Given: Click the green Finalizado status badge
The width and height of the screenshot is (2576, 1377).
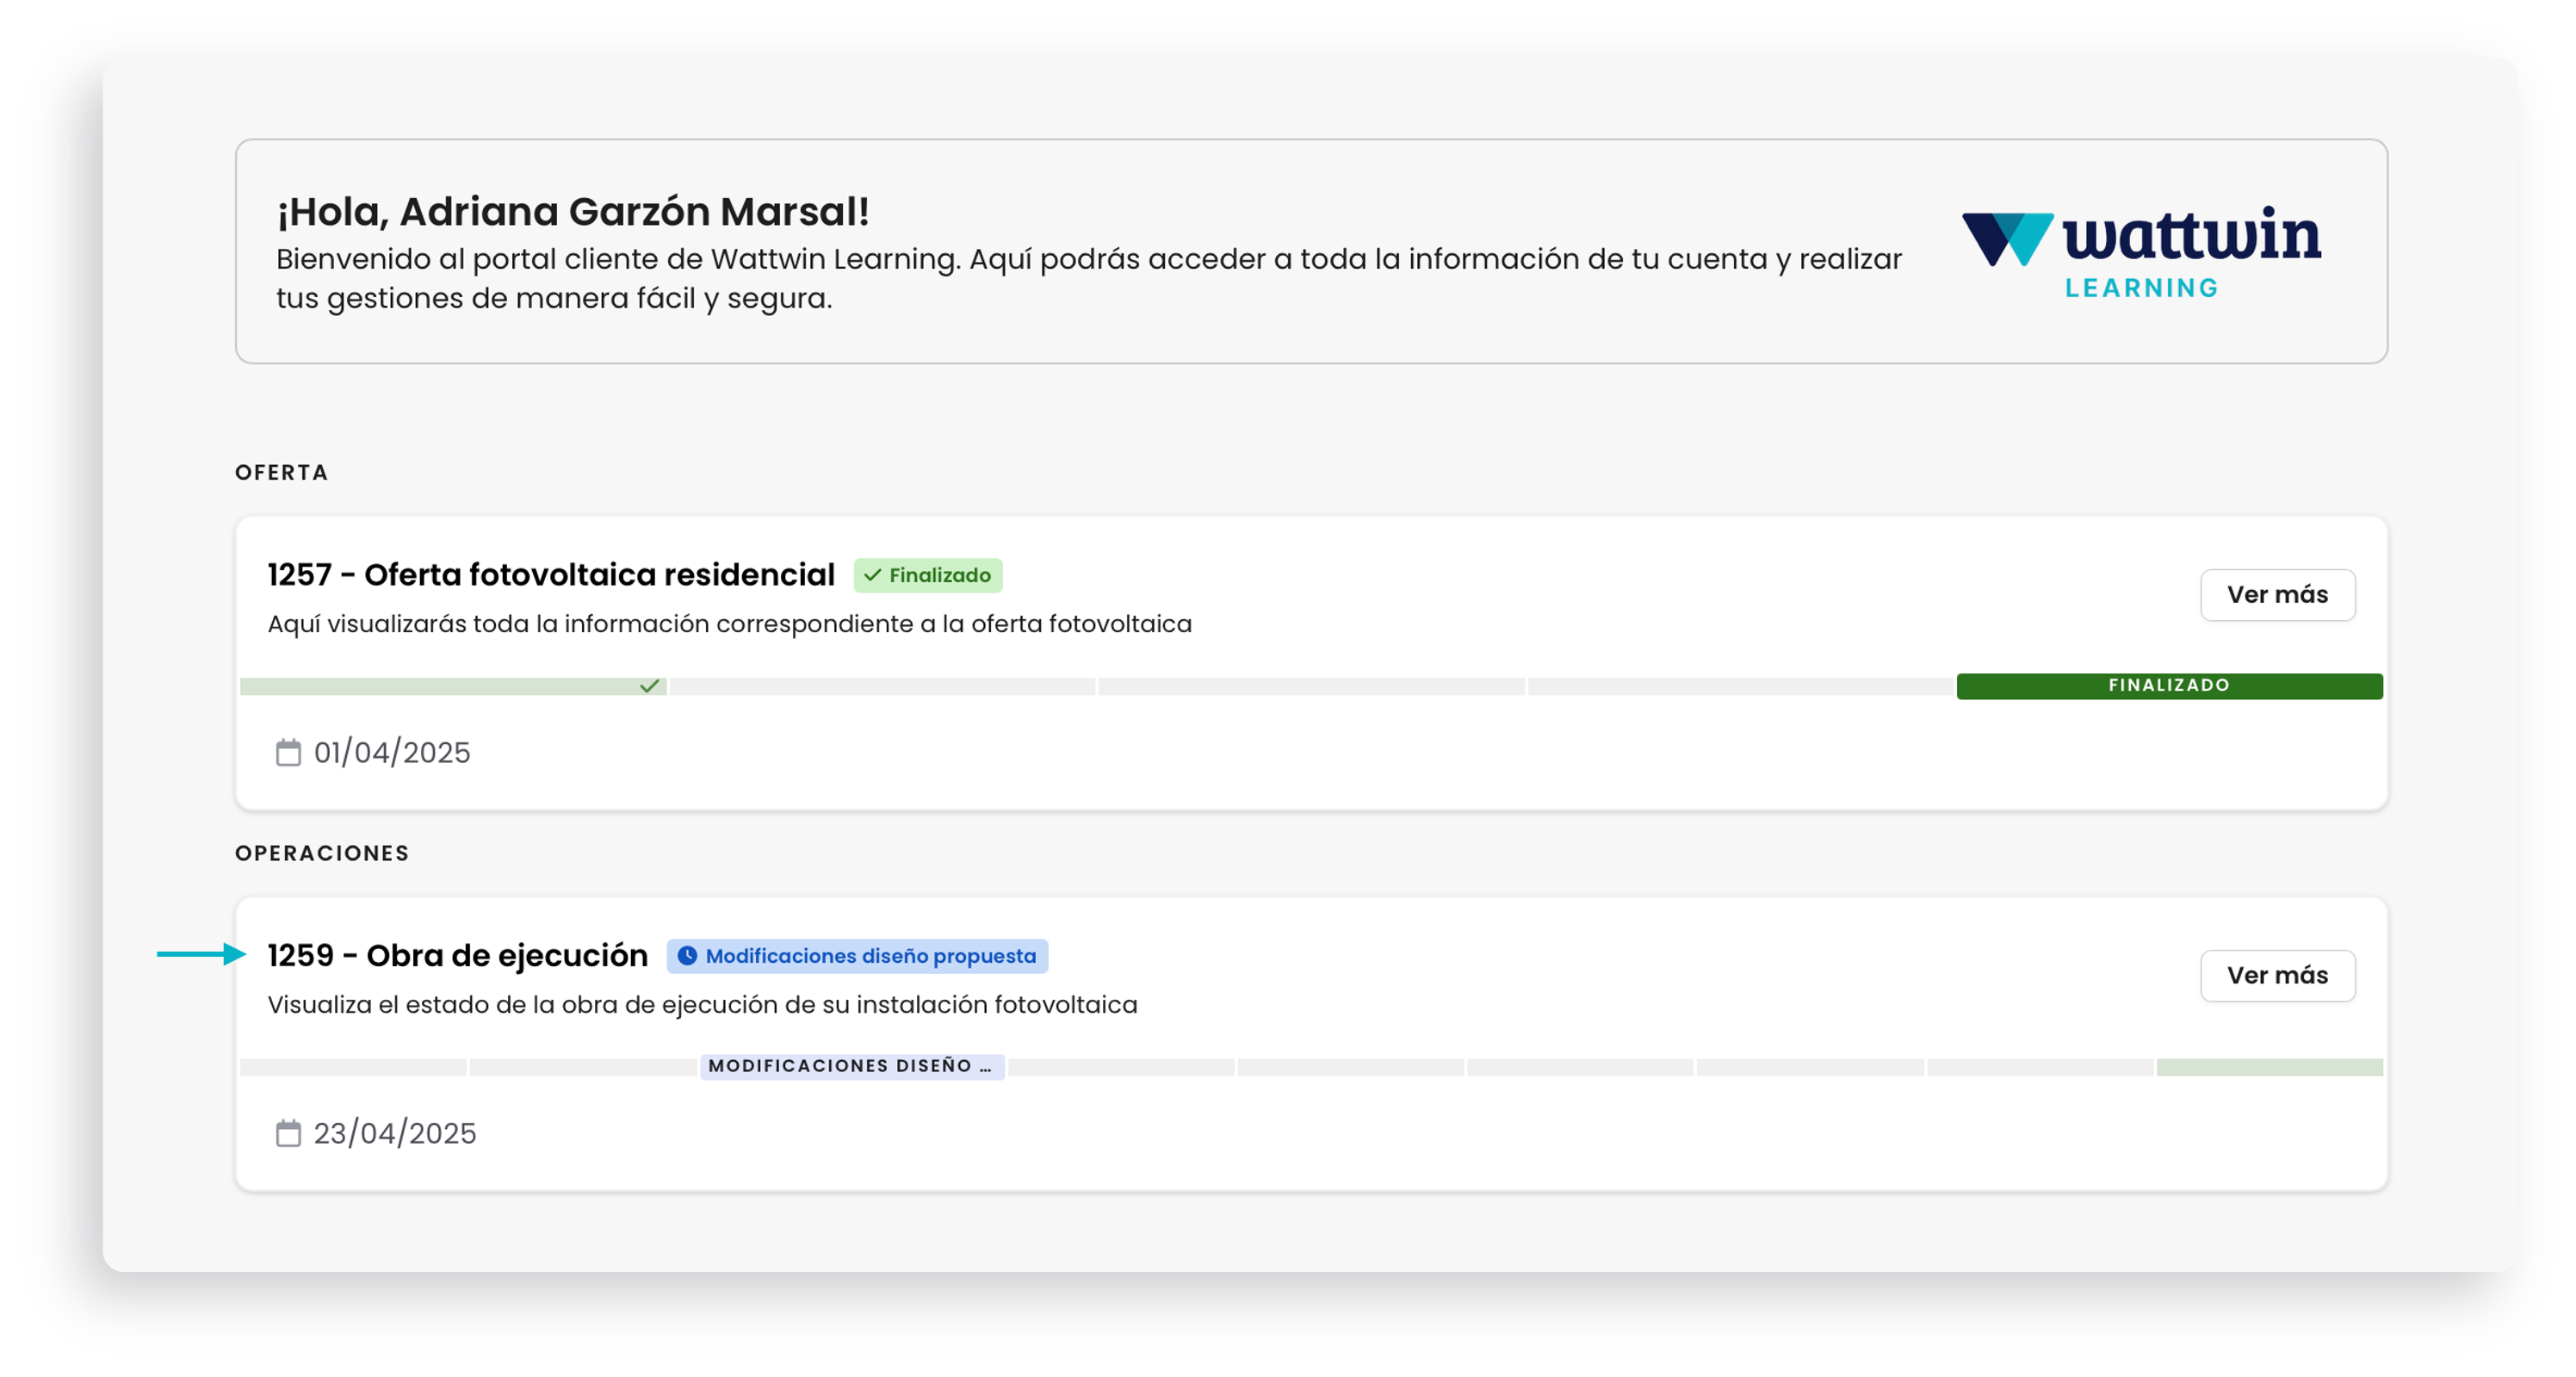Looking at the screenshot, I should point(928,575).
